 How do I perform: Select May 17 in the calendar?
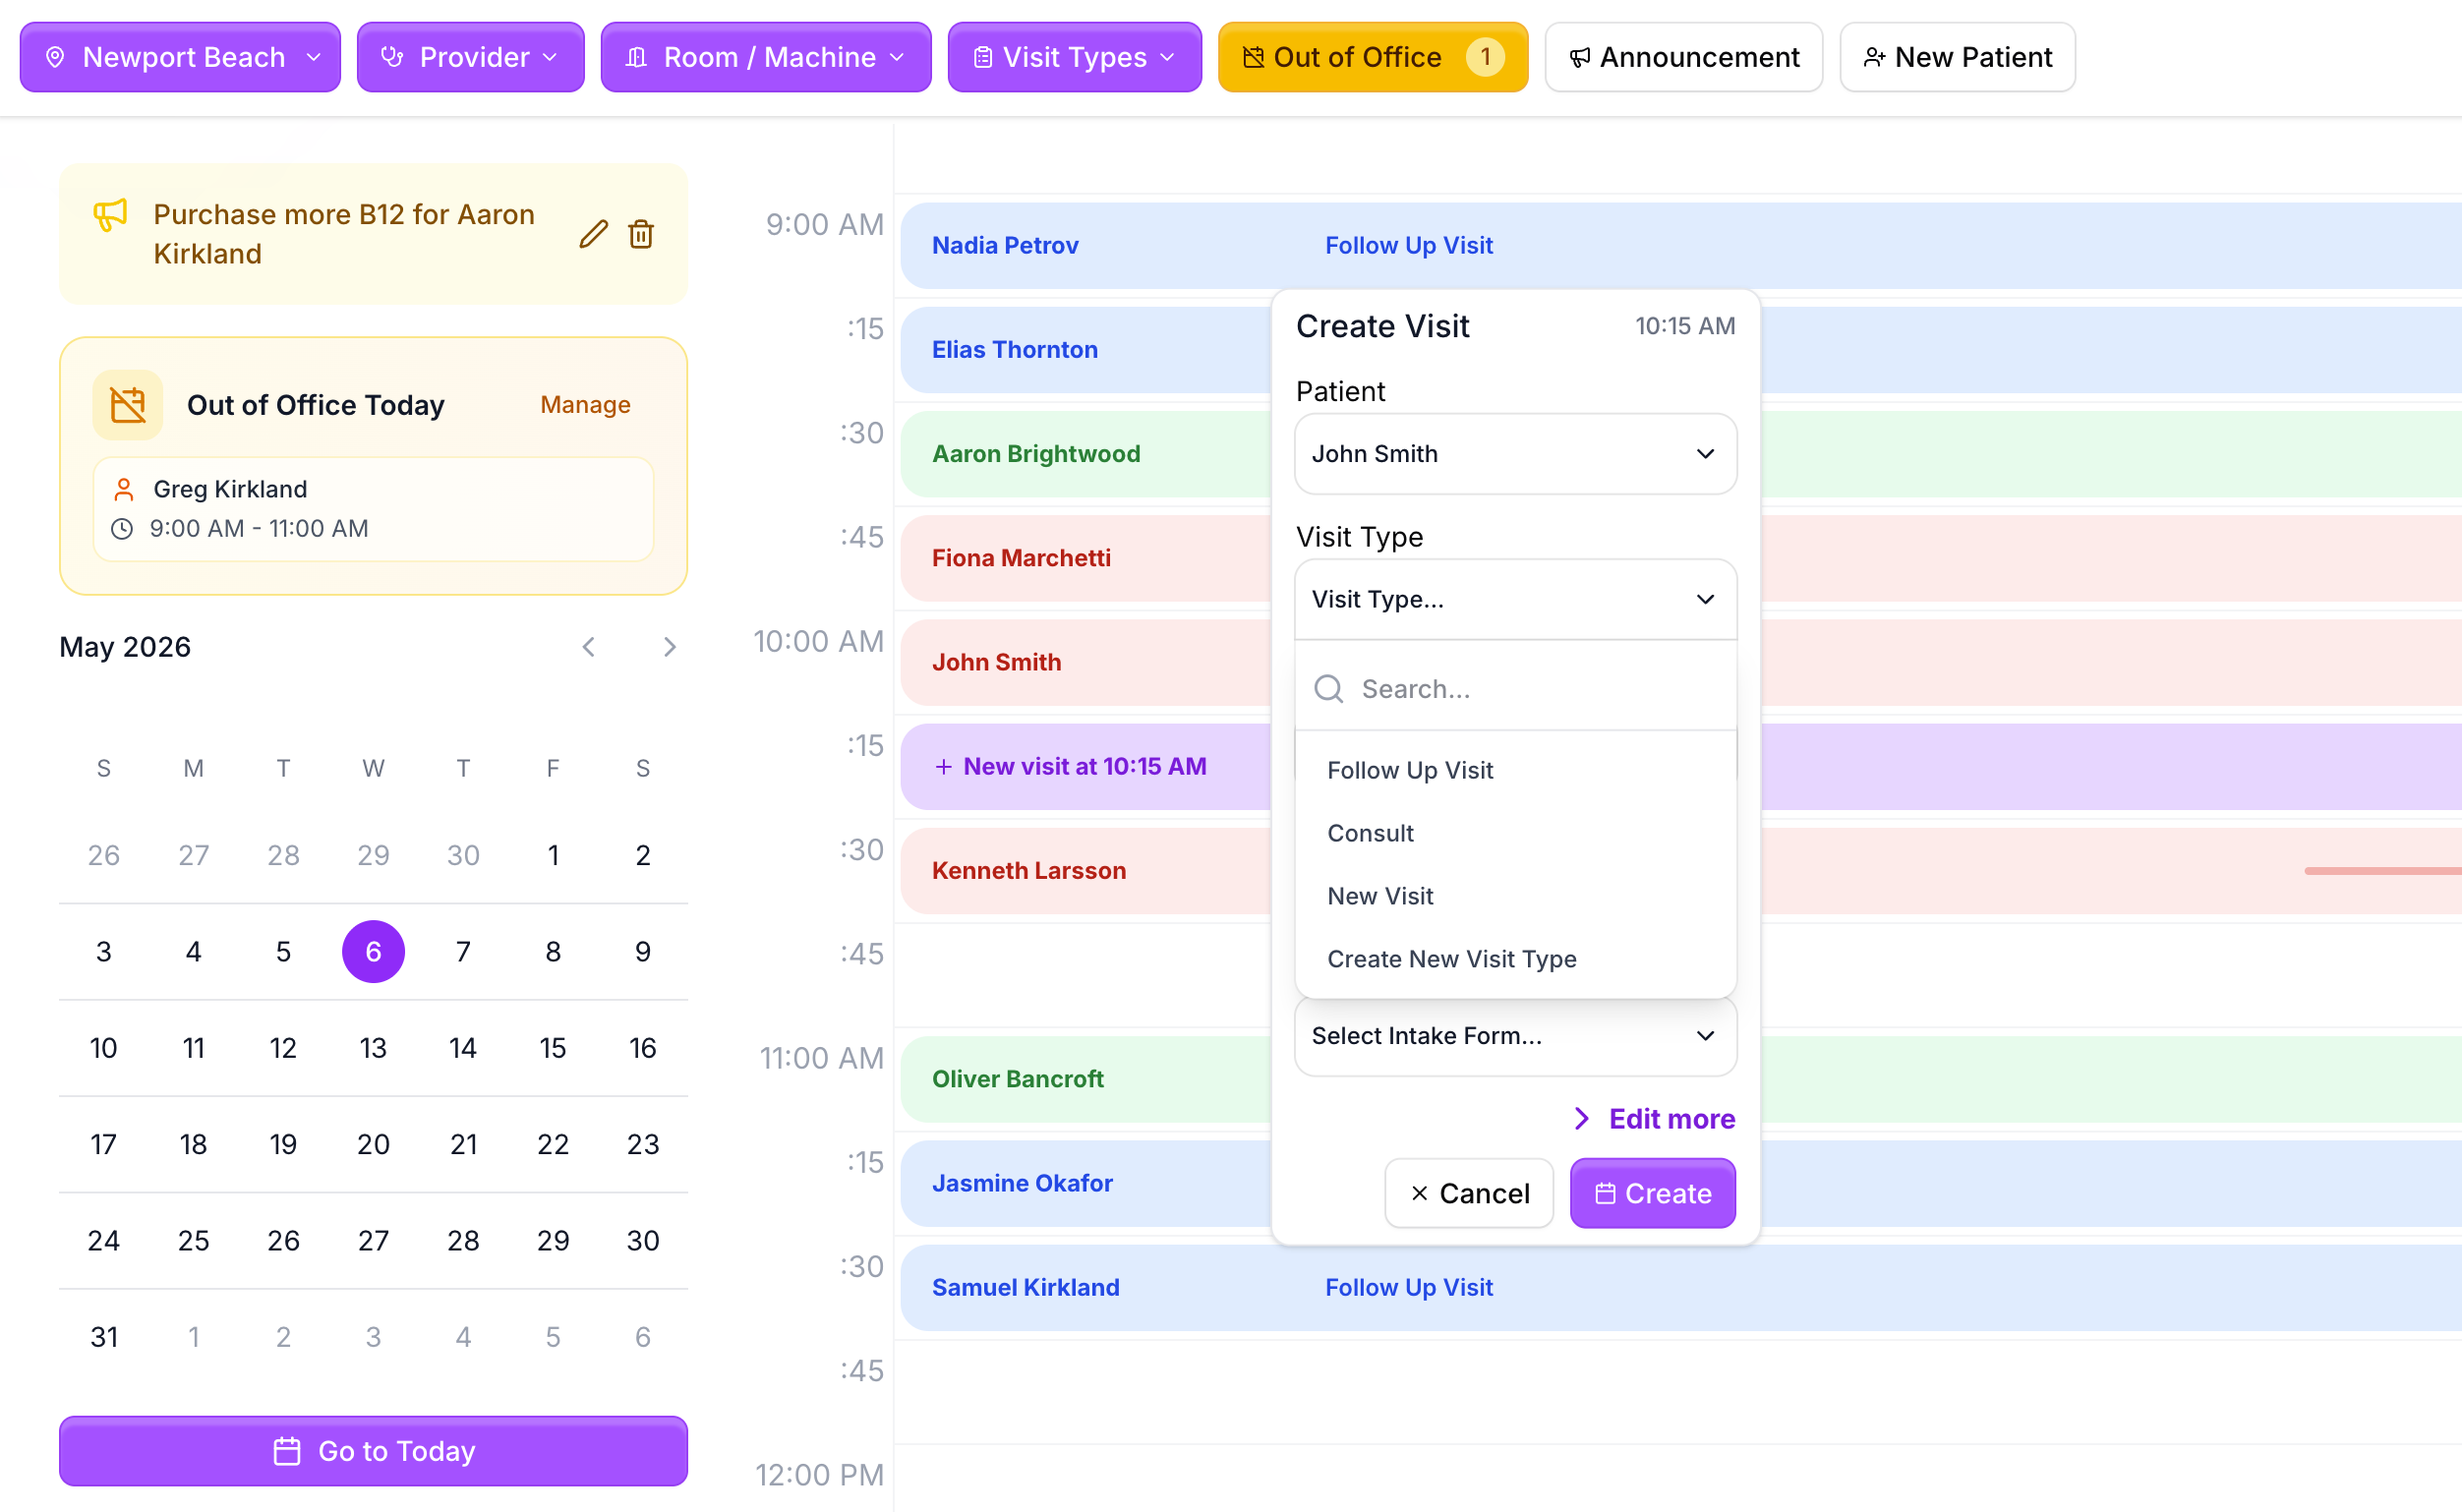click(104, 1144)
